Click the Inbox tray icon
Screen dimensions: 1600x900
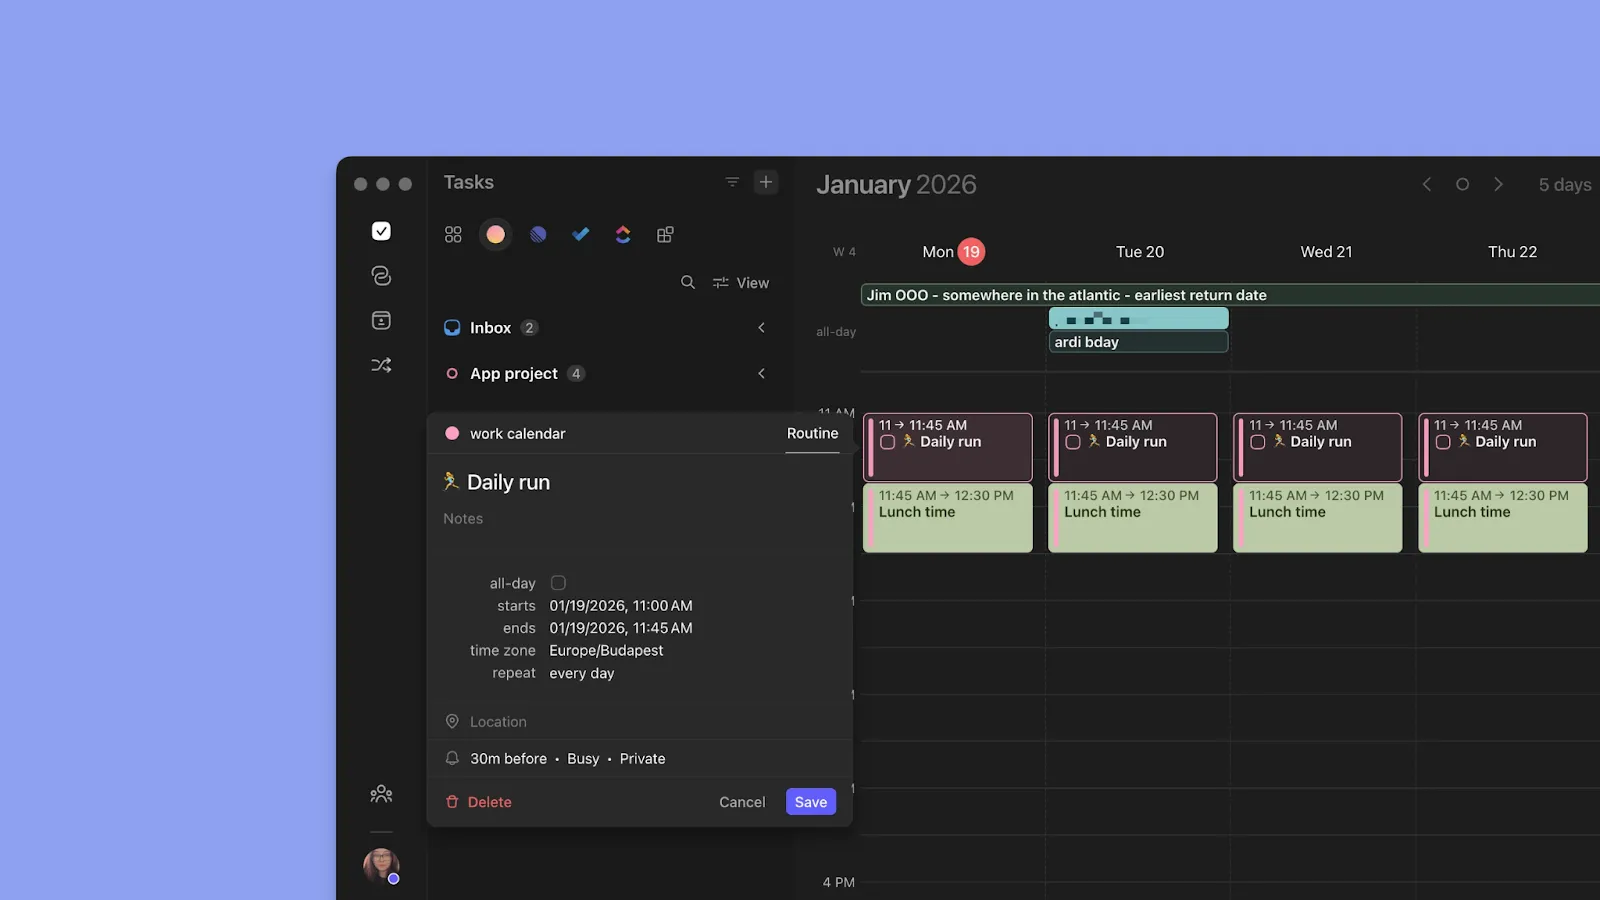click(x=452, y=328)
